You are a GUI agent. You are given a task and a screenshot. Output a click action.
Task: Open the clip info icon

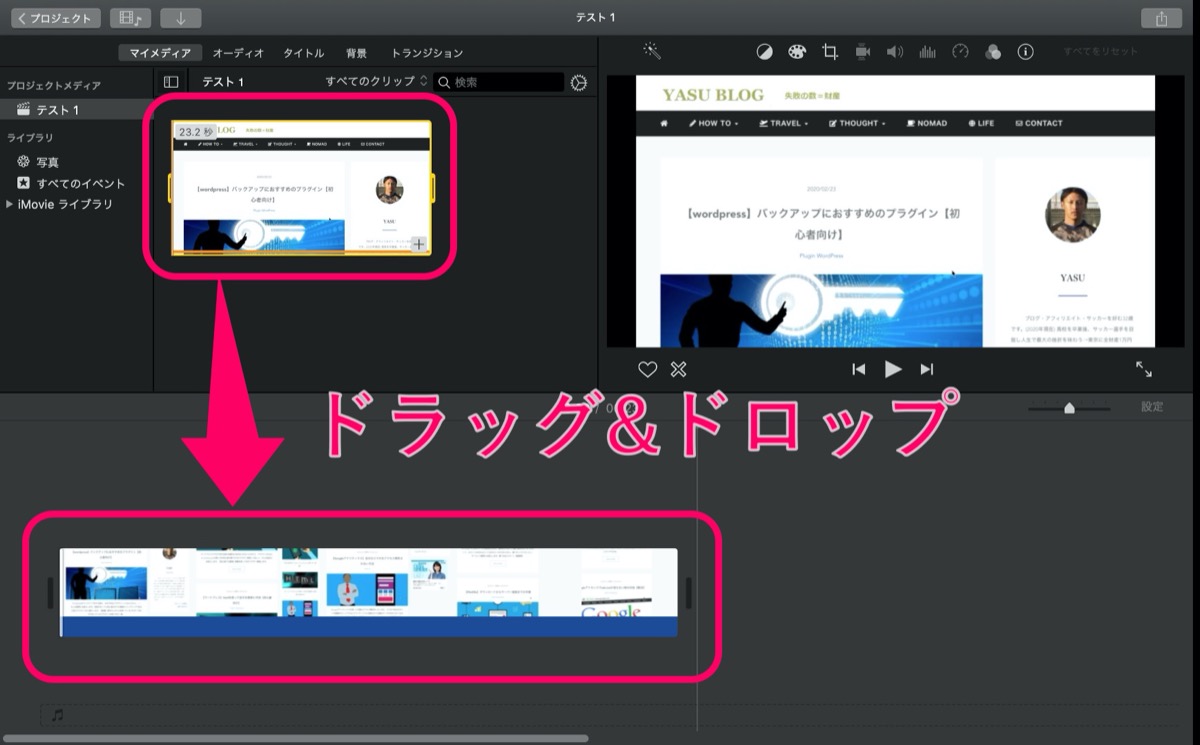pos(1025,52)
